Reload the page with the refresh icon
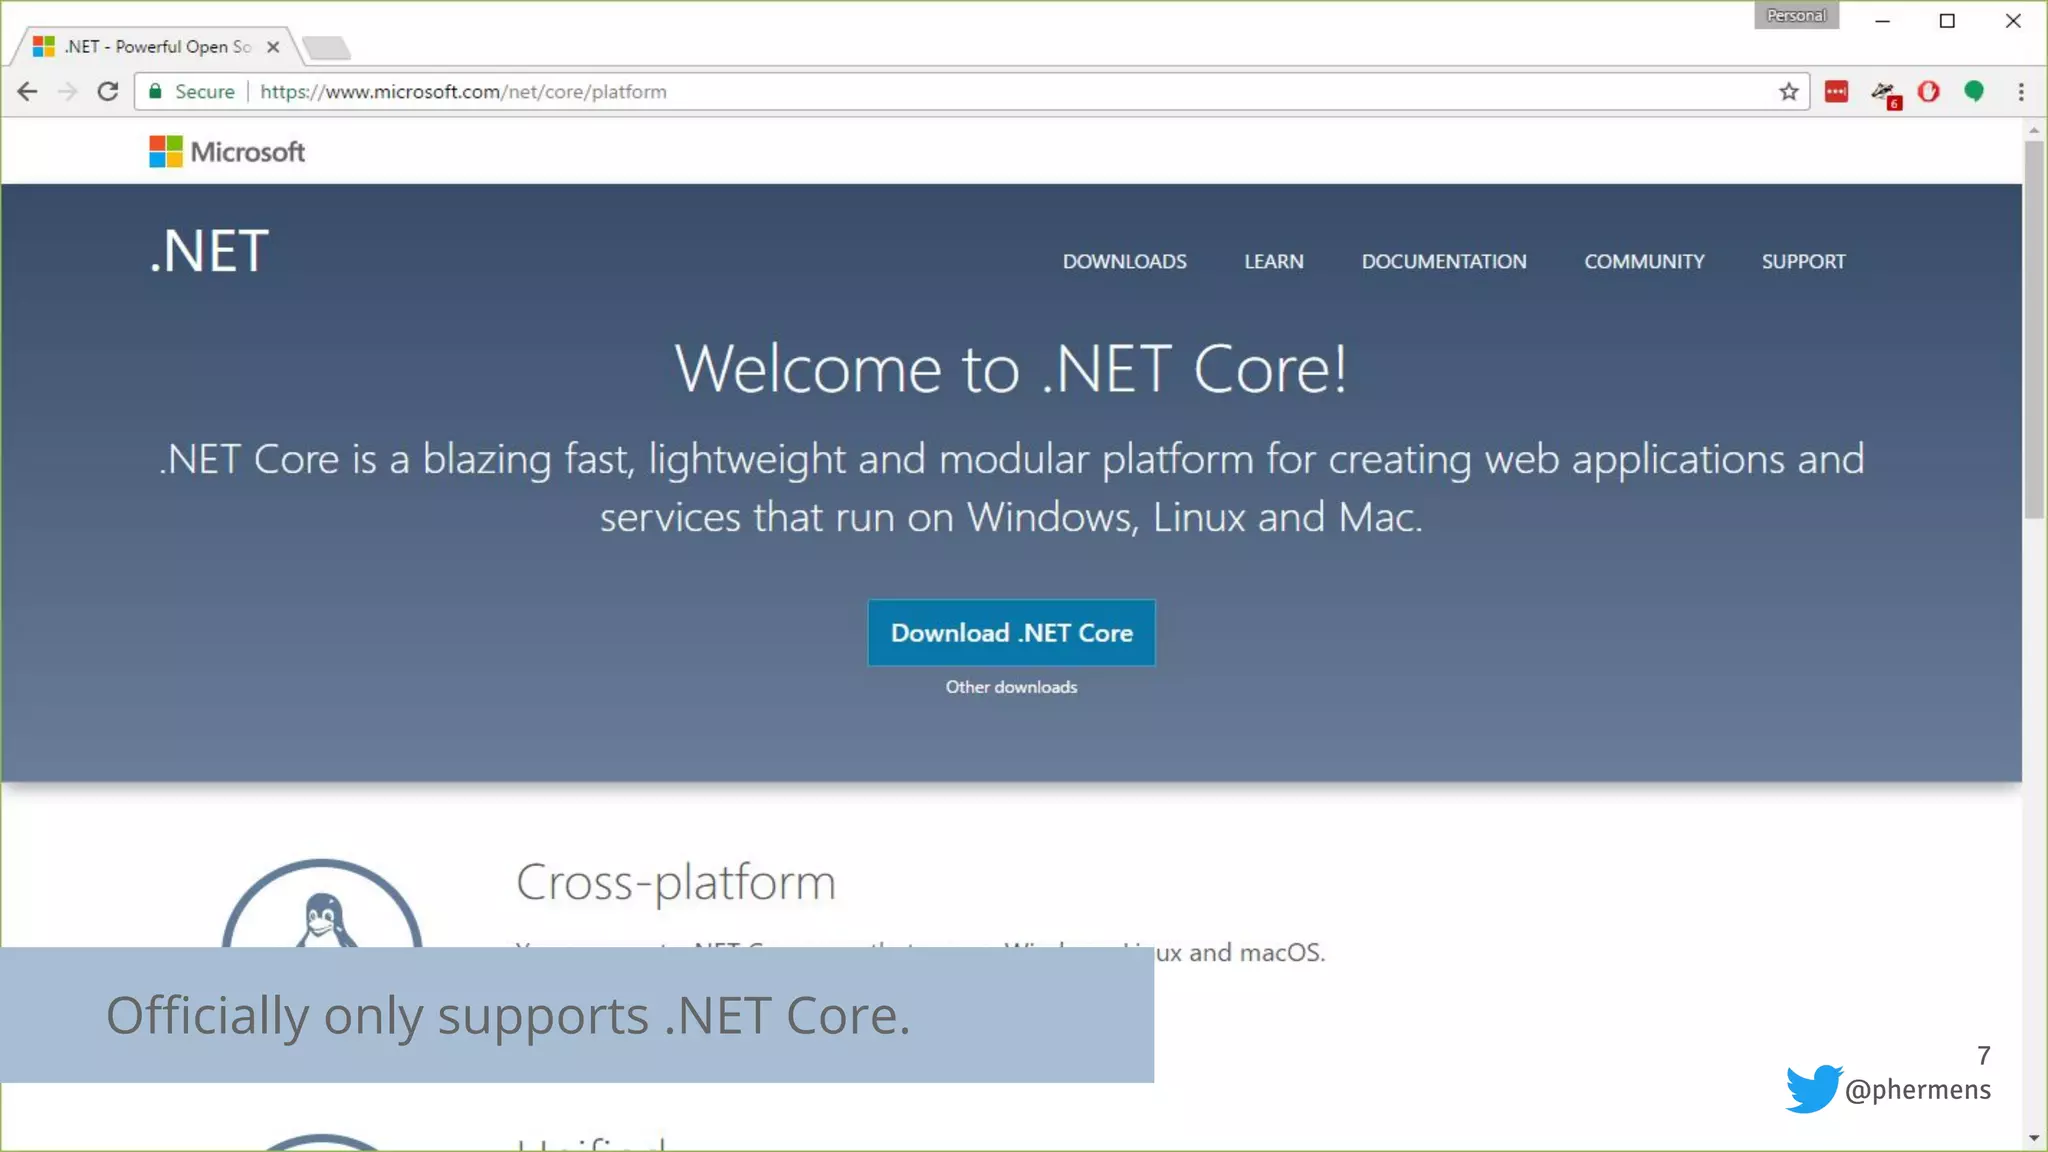The image size is (2048, 1152). tap(108, 92)
